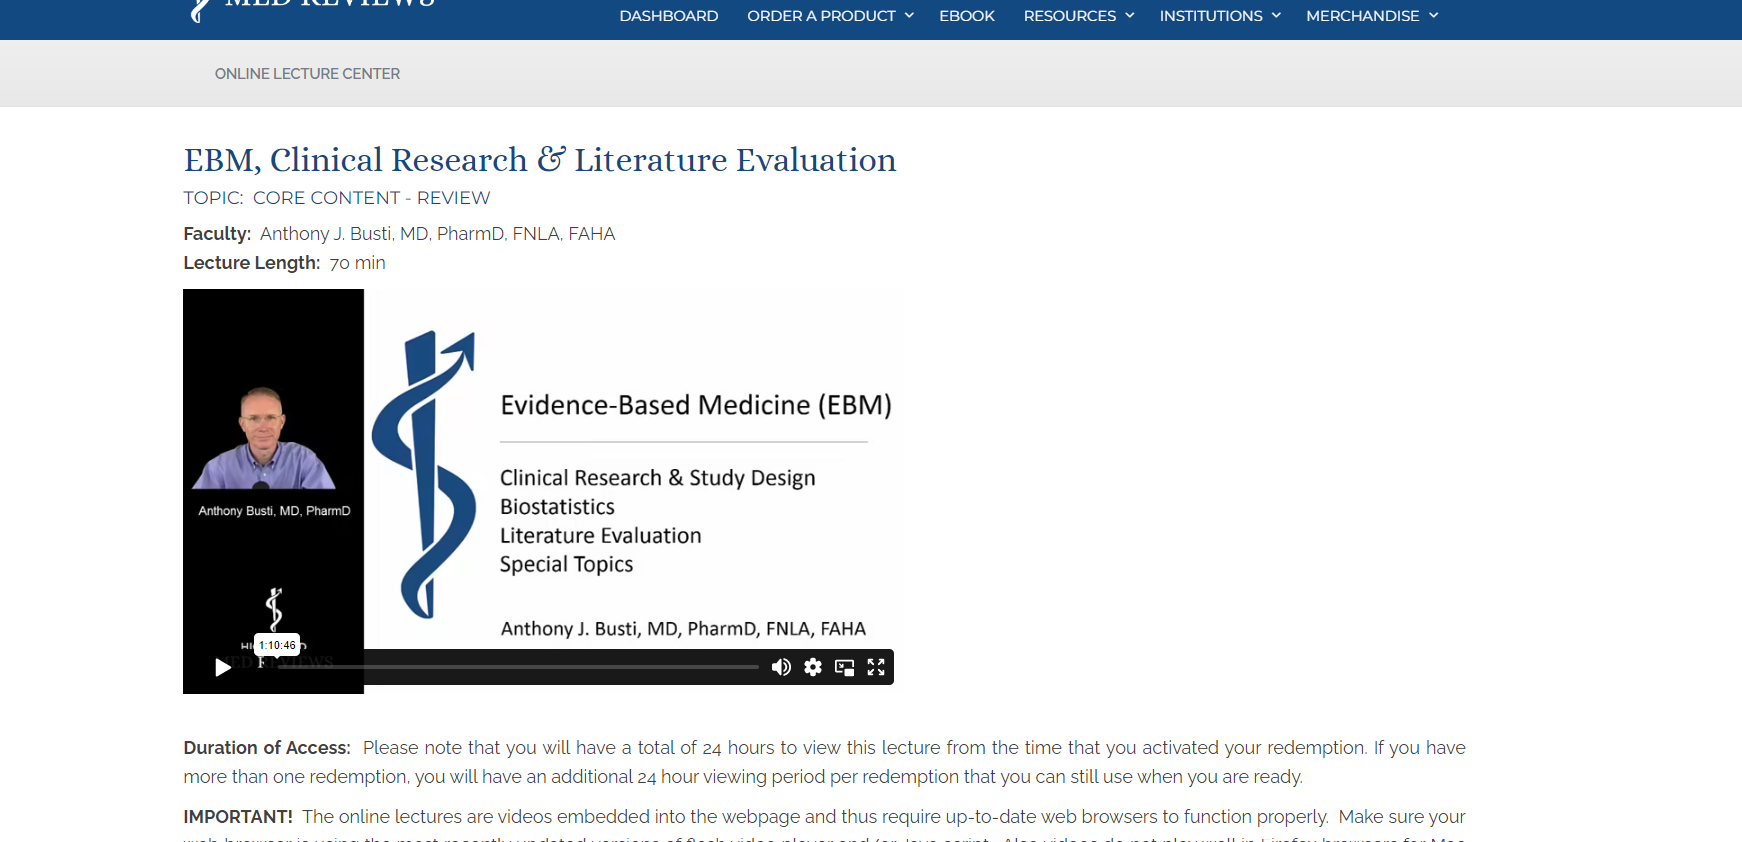The width and height of the screenshot is (1742, 842).
Task: Play the EBM lecture video
Action: tap(223, 667)
